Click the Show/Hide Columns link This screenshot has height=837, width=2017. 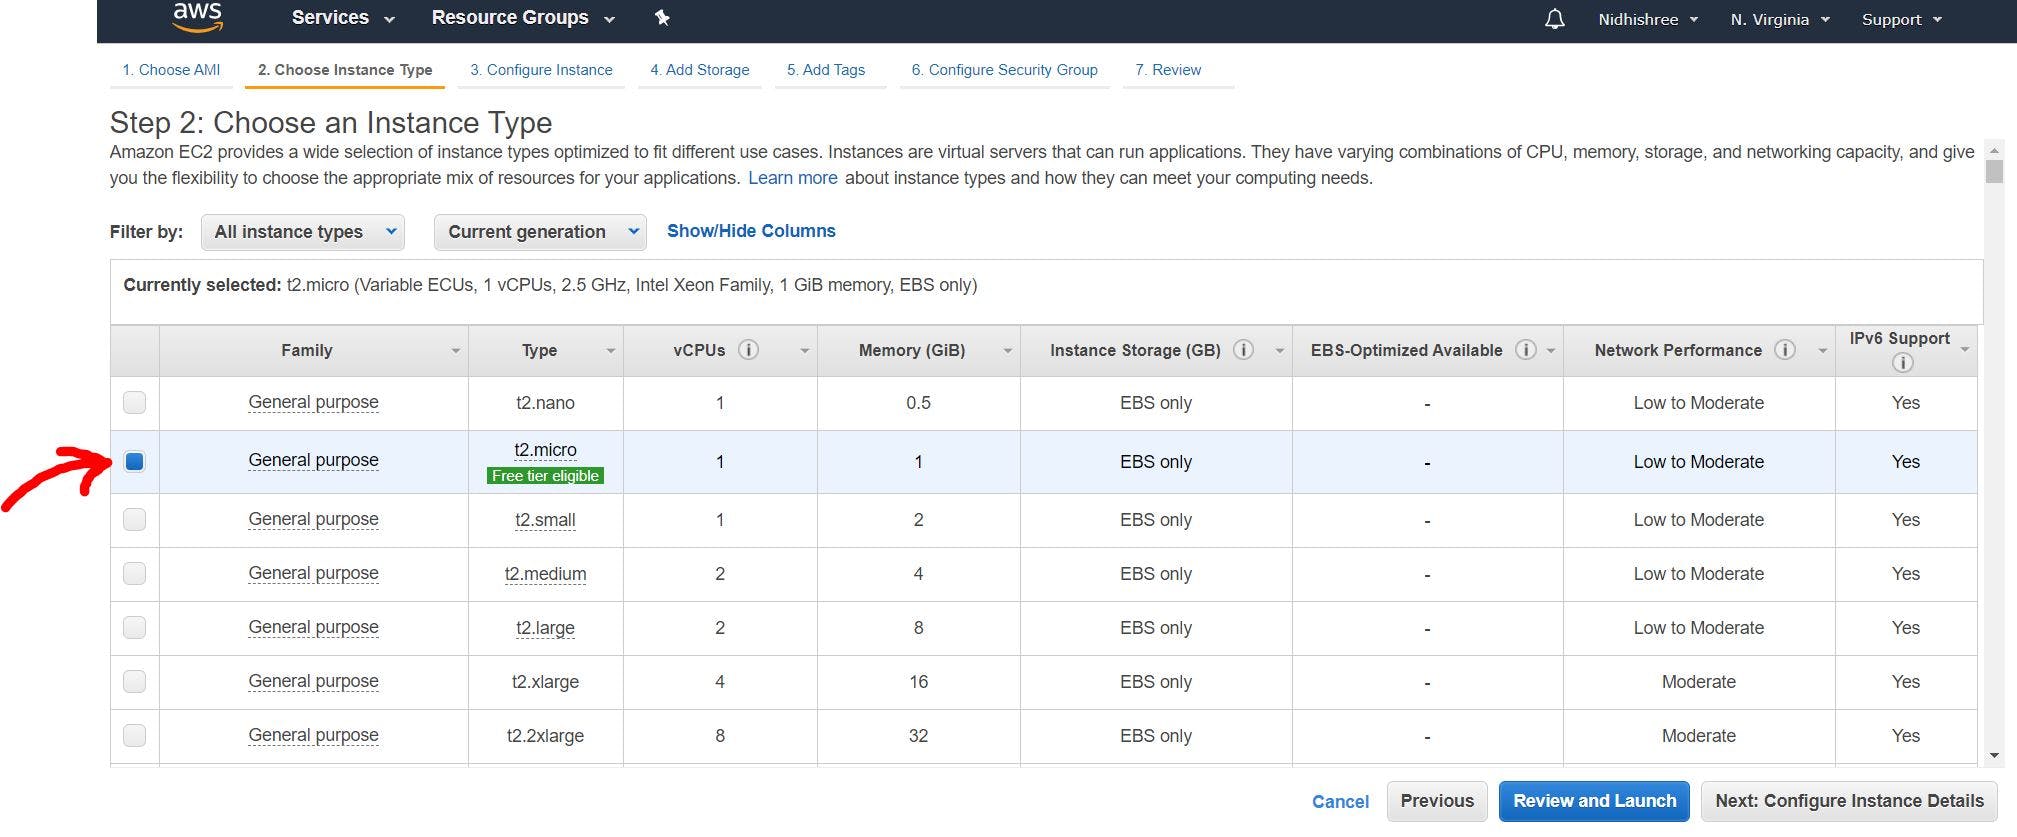point(751,231)
